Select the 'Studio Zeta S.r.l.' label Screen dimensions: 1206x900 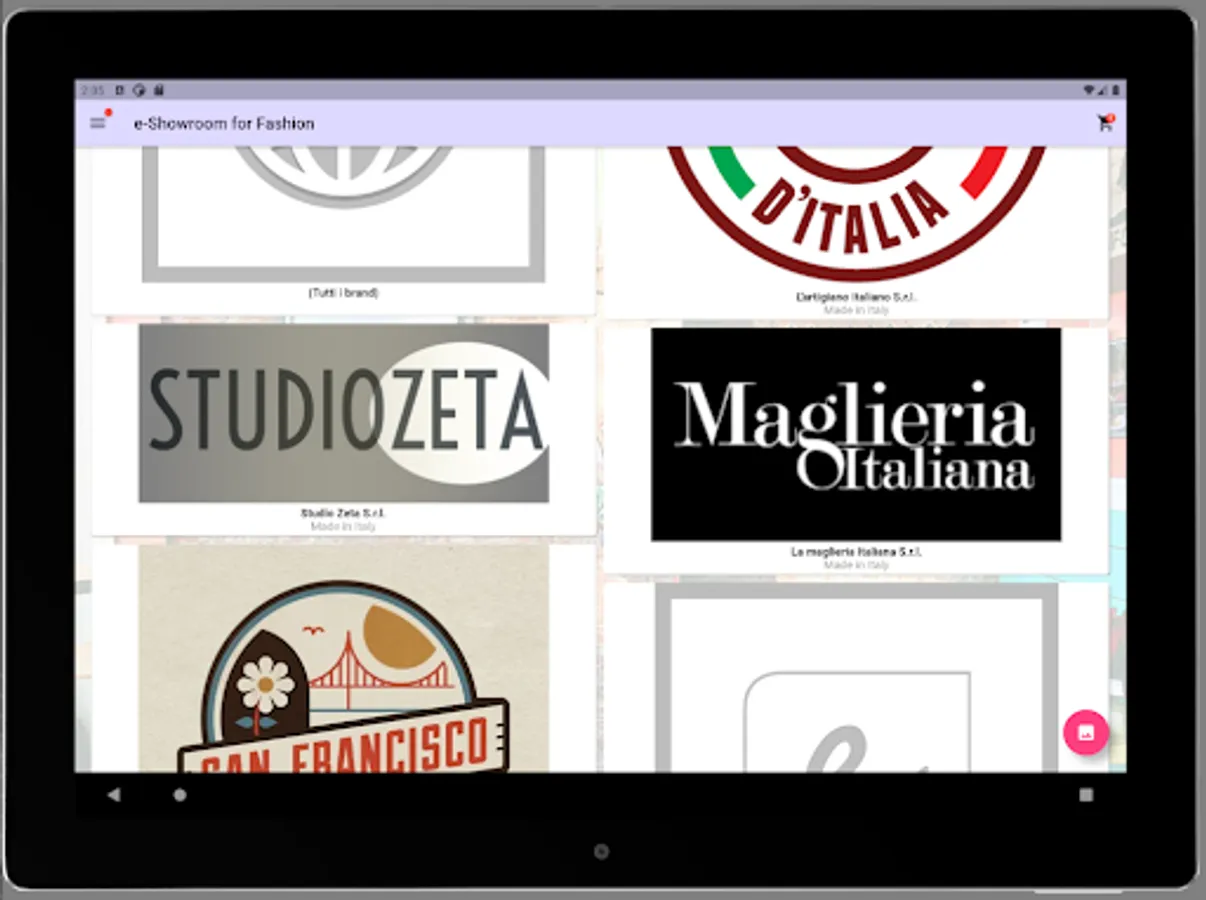point(344,513)
